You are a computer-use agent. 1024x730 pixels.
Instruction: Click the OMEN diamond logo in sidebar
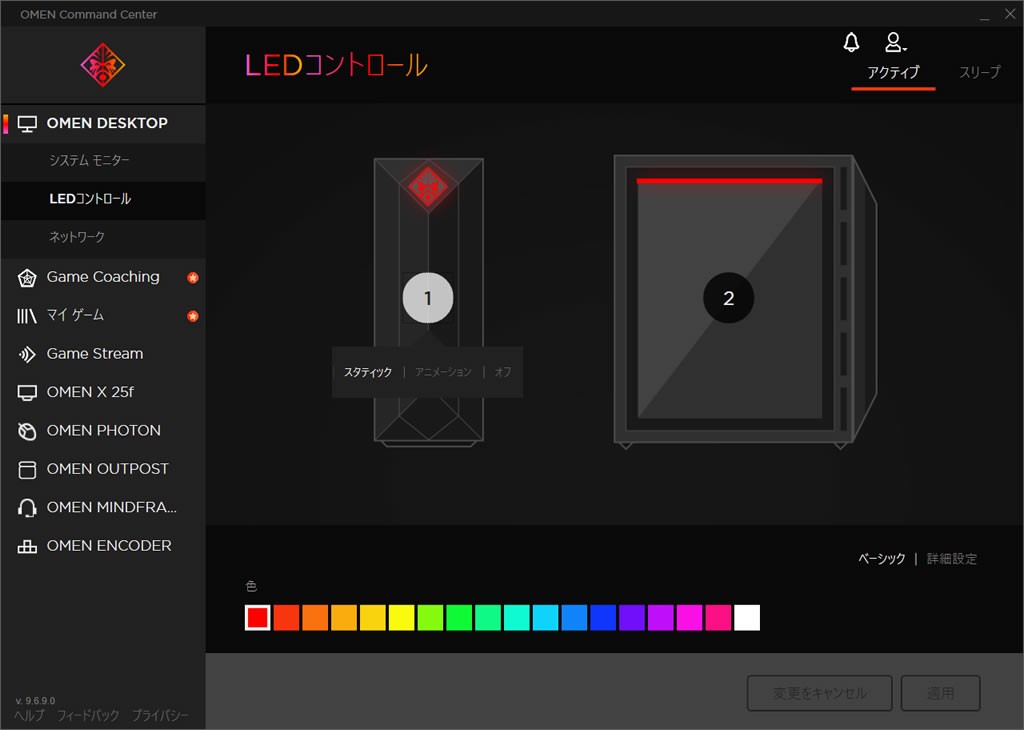[103, 65]
